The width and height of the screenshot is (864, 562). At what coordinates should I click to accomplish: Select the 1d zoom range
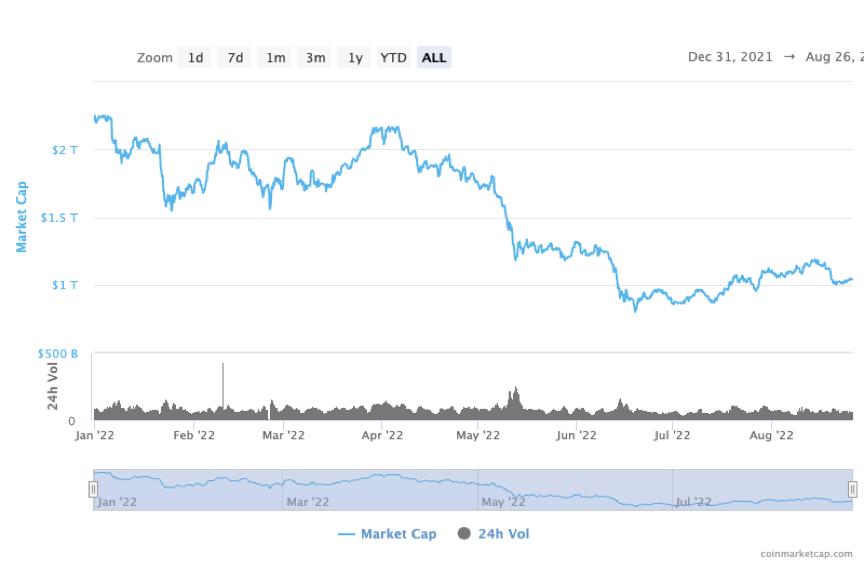195,57
